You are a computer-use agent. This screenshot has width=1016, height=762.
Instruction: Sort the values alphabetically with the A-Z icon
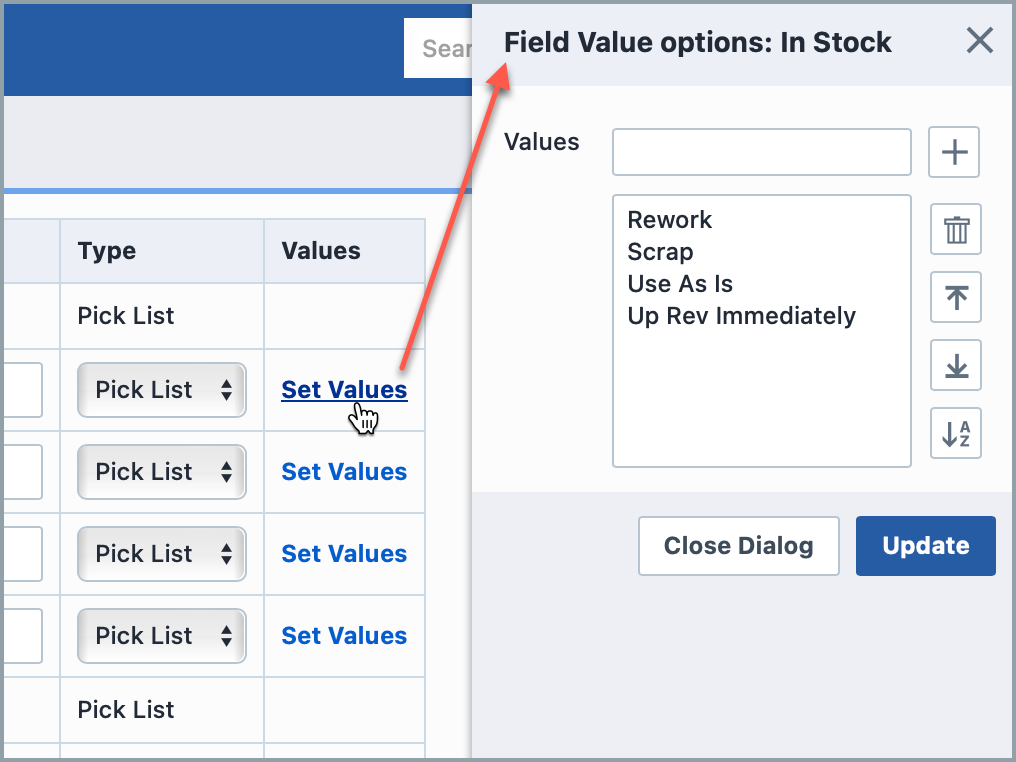(x=956, y=433)
